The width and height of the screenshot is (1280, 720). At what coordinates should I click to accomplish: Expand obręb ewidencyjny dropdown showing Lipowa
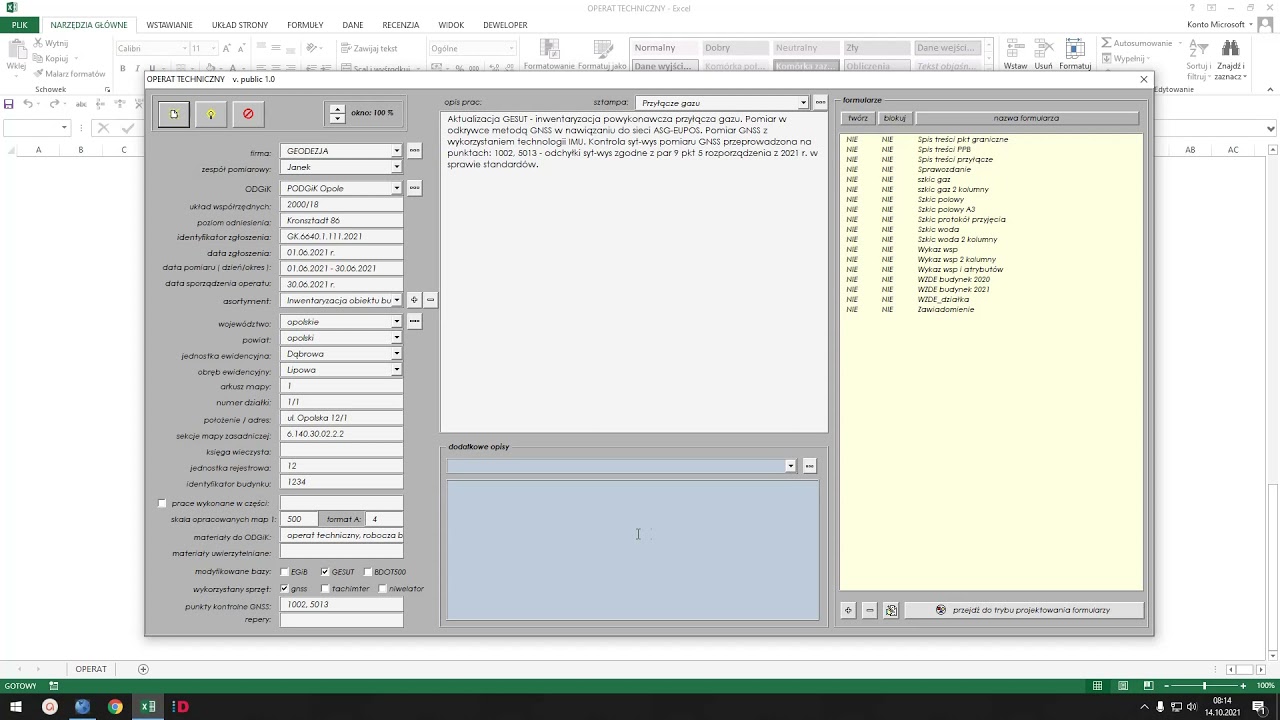pos(397,370)
